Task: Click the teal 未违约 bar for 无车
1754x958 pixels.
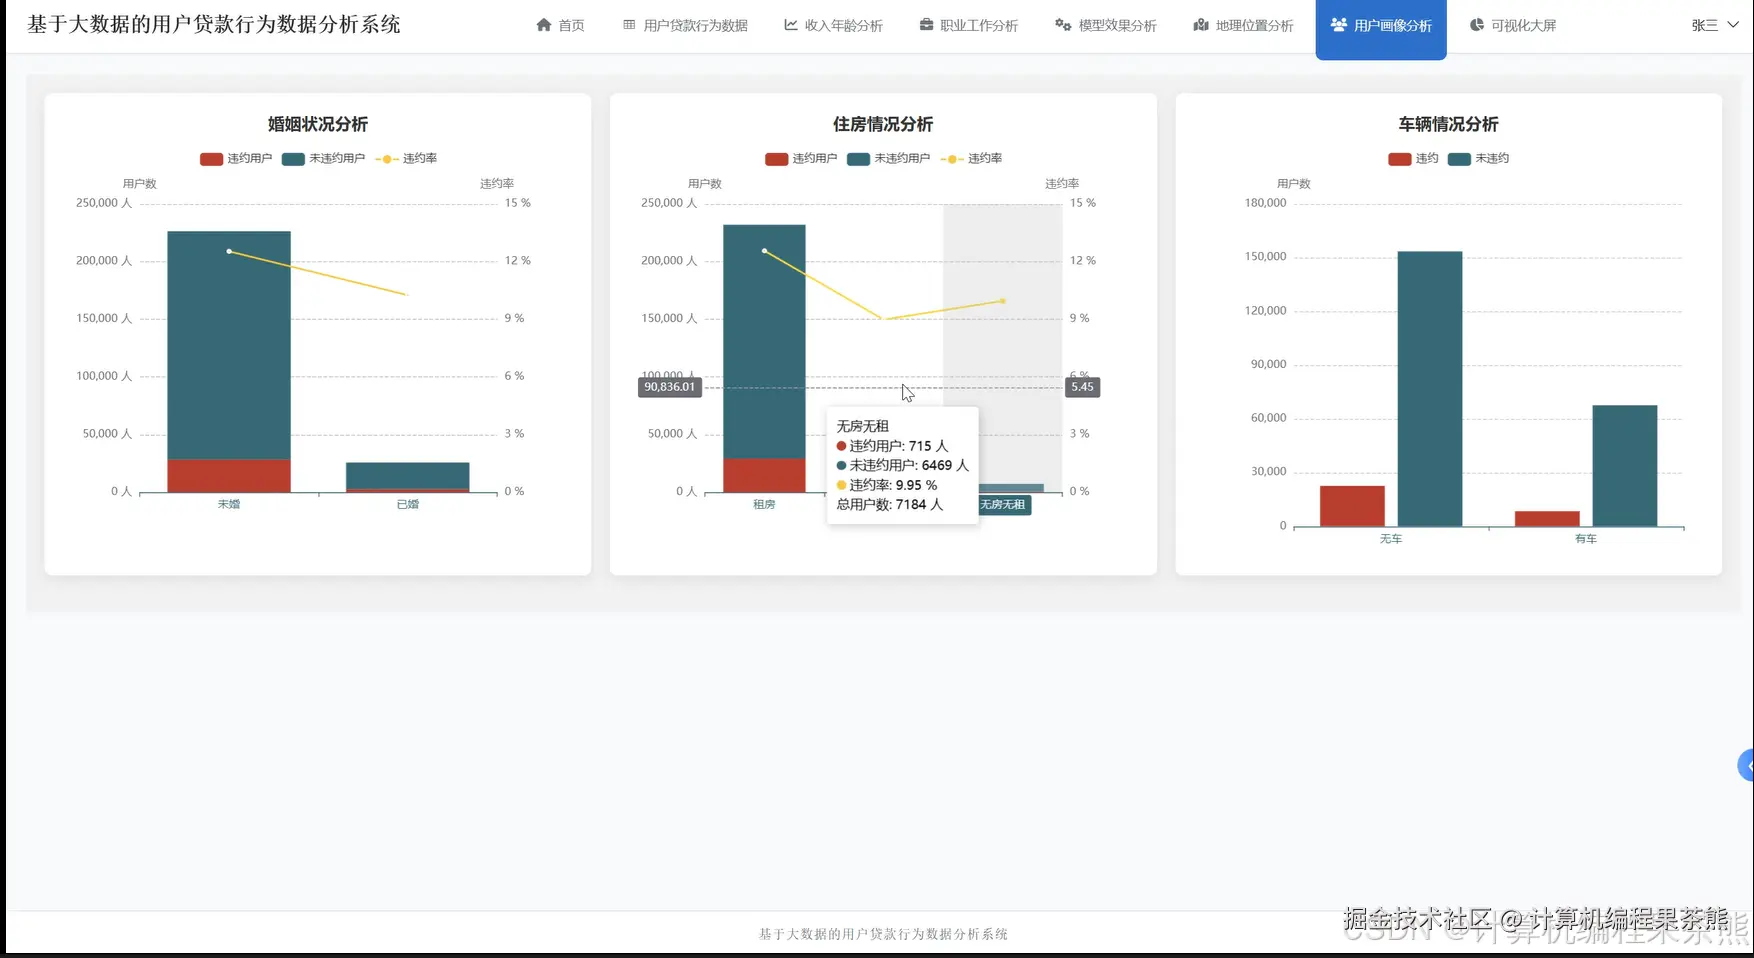Action: click(x=1430, y=389)
